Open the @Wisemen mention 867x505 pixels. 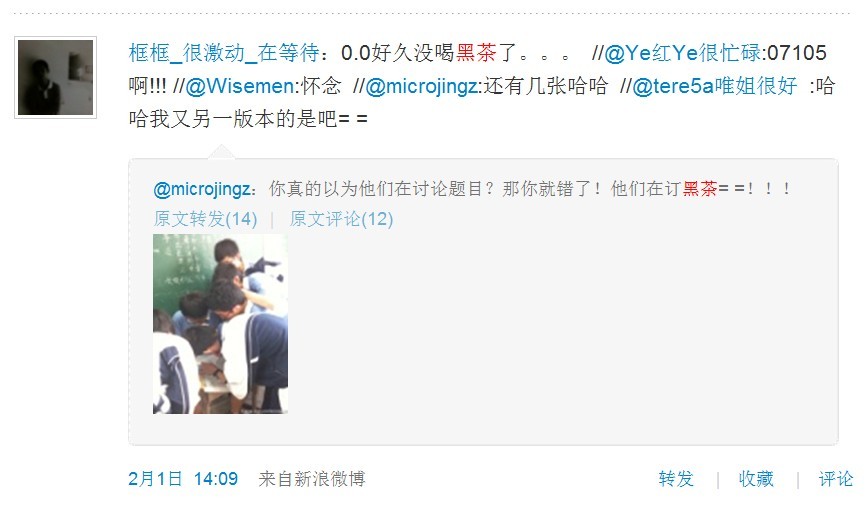(x=240, y=86)
